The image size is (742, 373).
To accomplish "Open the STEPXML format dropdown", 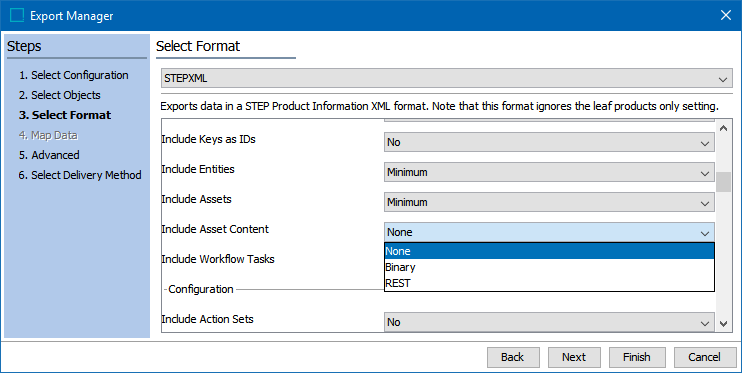I will [x=447, y=79].
